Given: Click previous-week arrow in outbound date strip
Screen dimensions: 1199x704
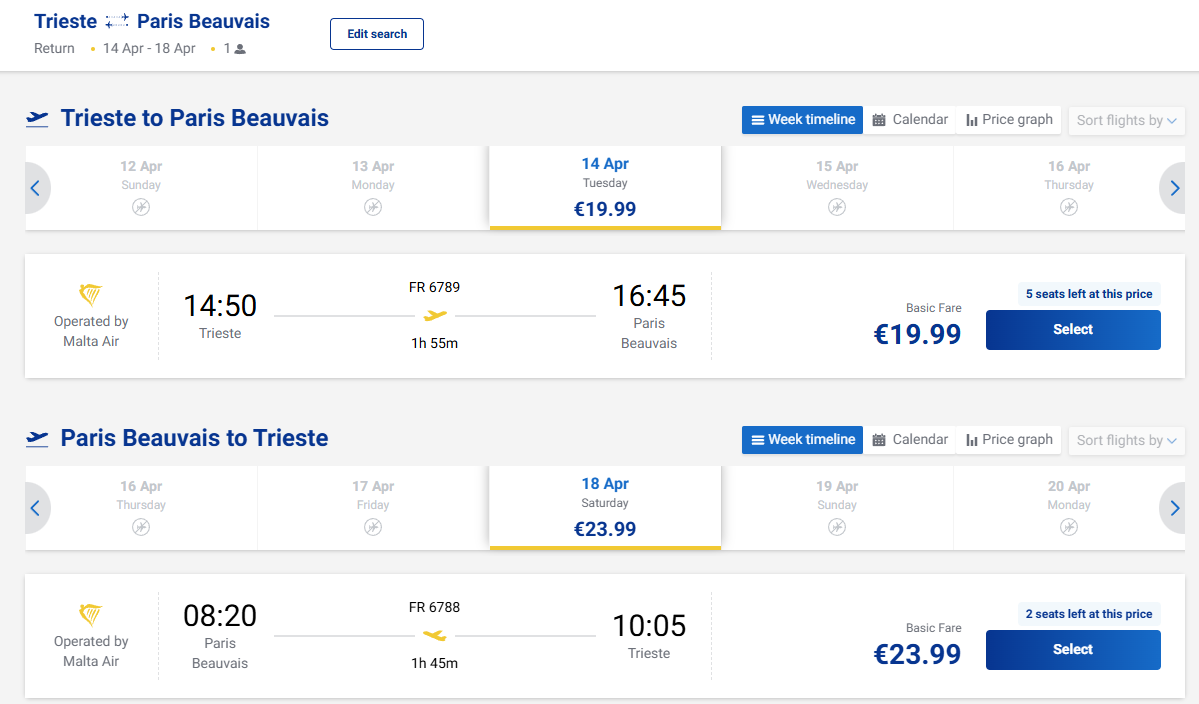Looking at the screenshot, I should click(36, 188).
